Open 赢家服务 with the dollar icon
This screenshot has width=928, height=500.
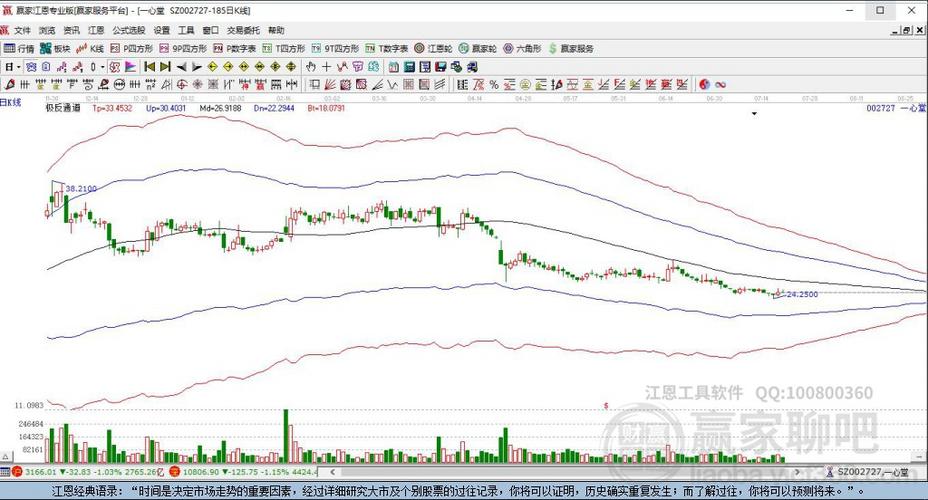[x=571, y=49]
